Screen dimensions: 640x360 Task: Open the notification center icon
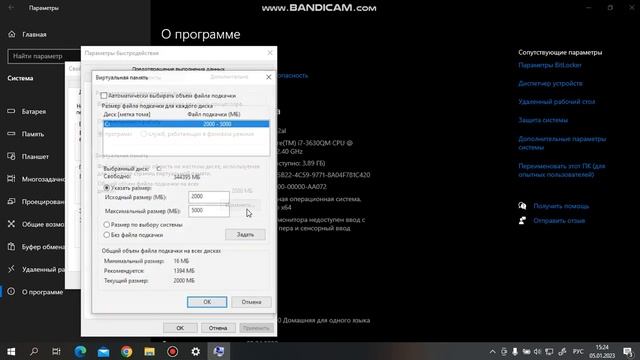628,351
